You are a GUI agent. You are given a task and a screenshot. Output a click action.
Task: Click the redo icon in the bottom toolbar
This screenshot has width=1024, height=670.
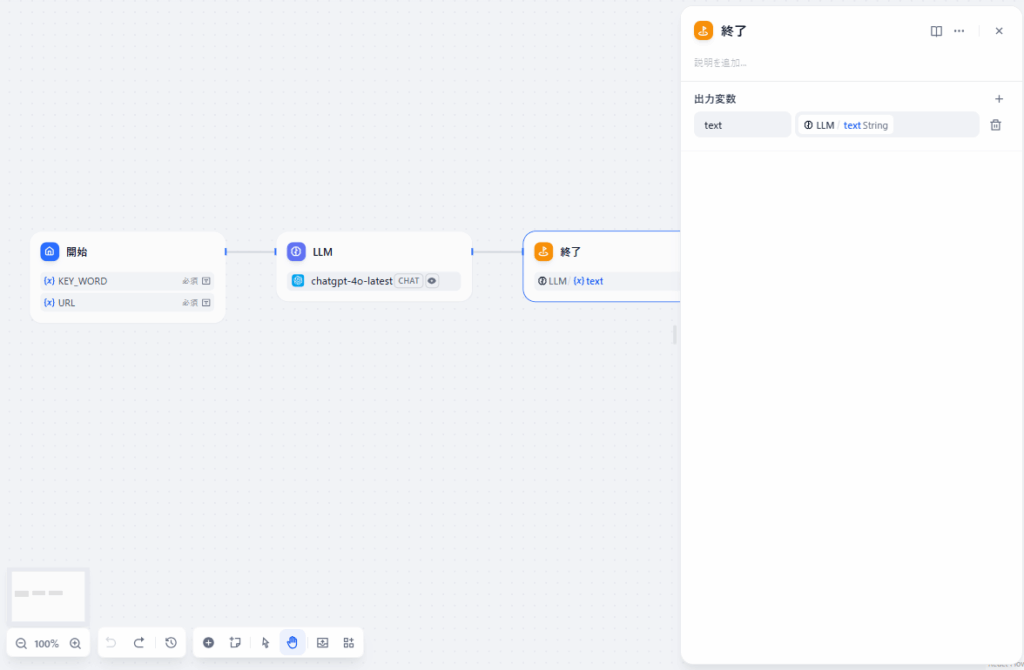point(140,643)
